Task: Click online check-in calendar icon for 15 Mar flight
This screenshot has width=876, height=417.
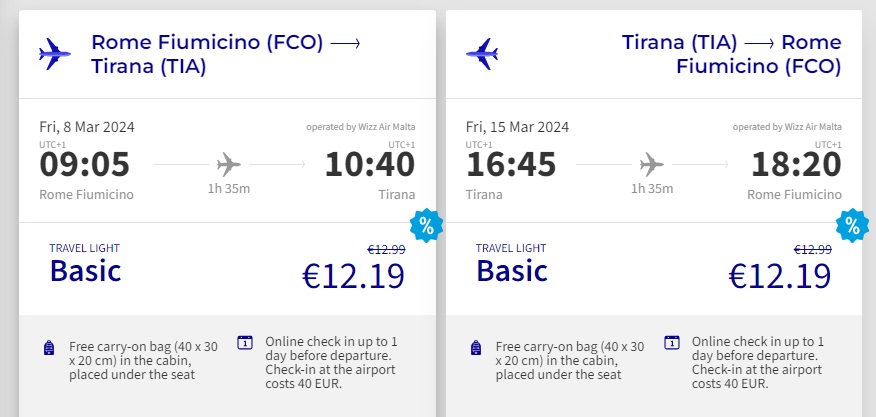Action: (672, 342)
